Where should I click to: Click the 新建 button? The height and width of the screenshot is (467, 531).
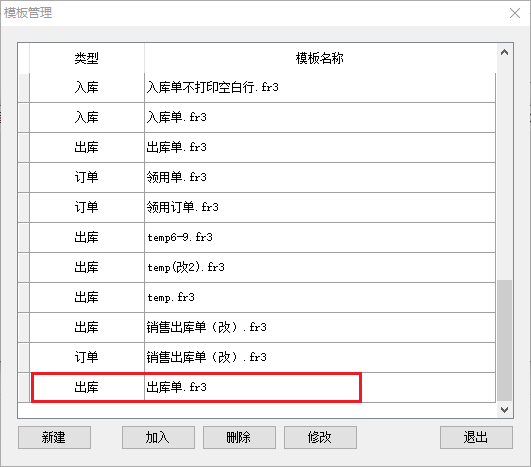tap(54, 437)
